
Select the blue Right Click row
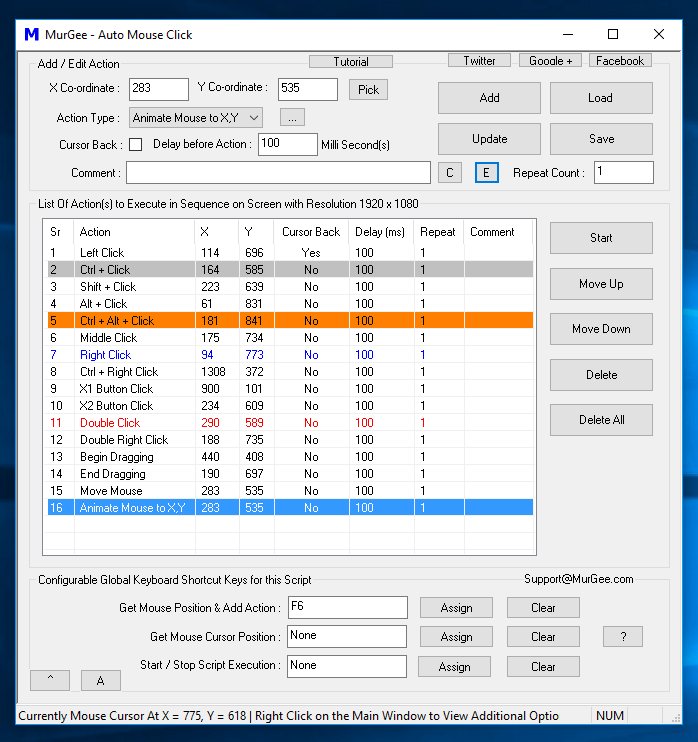290,355
